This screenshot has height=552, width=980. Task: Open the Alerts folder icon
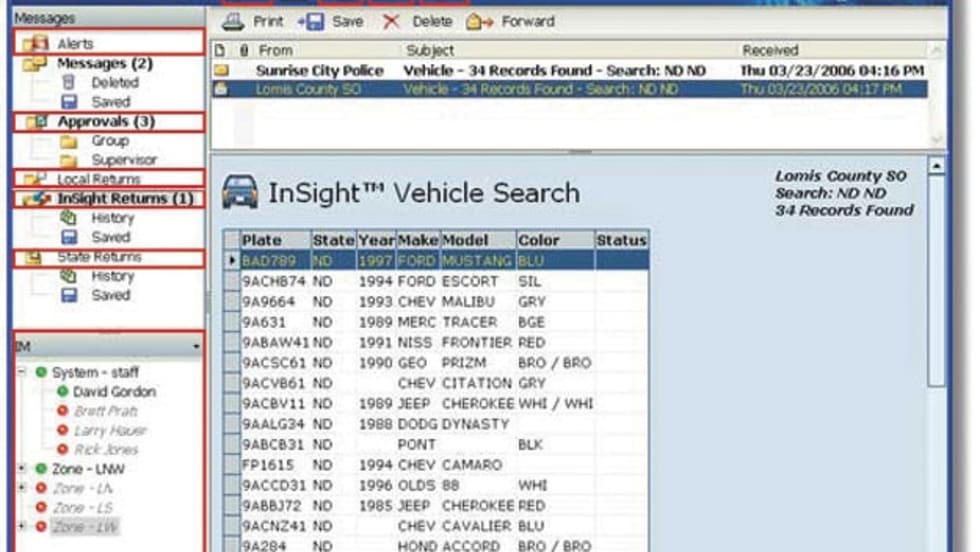[x=36, y=43]
